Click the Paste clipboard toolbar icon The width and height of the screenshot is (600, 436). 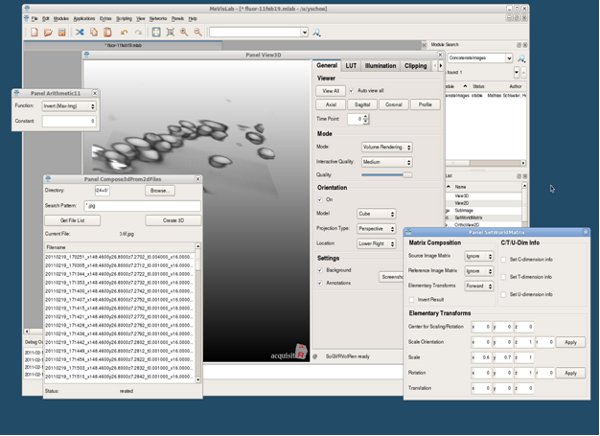pyautogui.click(x=107, y=32)
